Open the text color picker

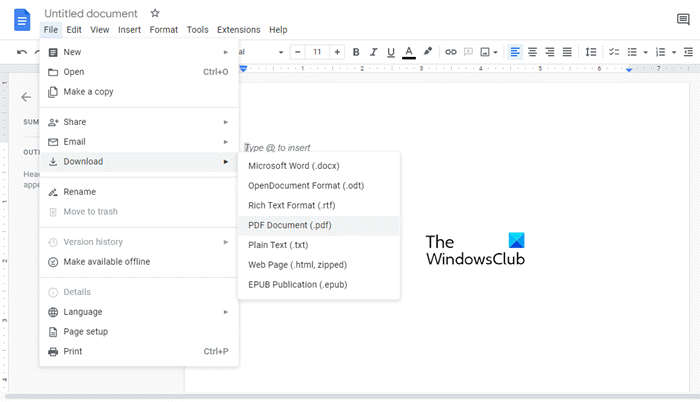[x=408, y=52]
